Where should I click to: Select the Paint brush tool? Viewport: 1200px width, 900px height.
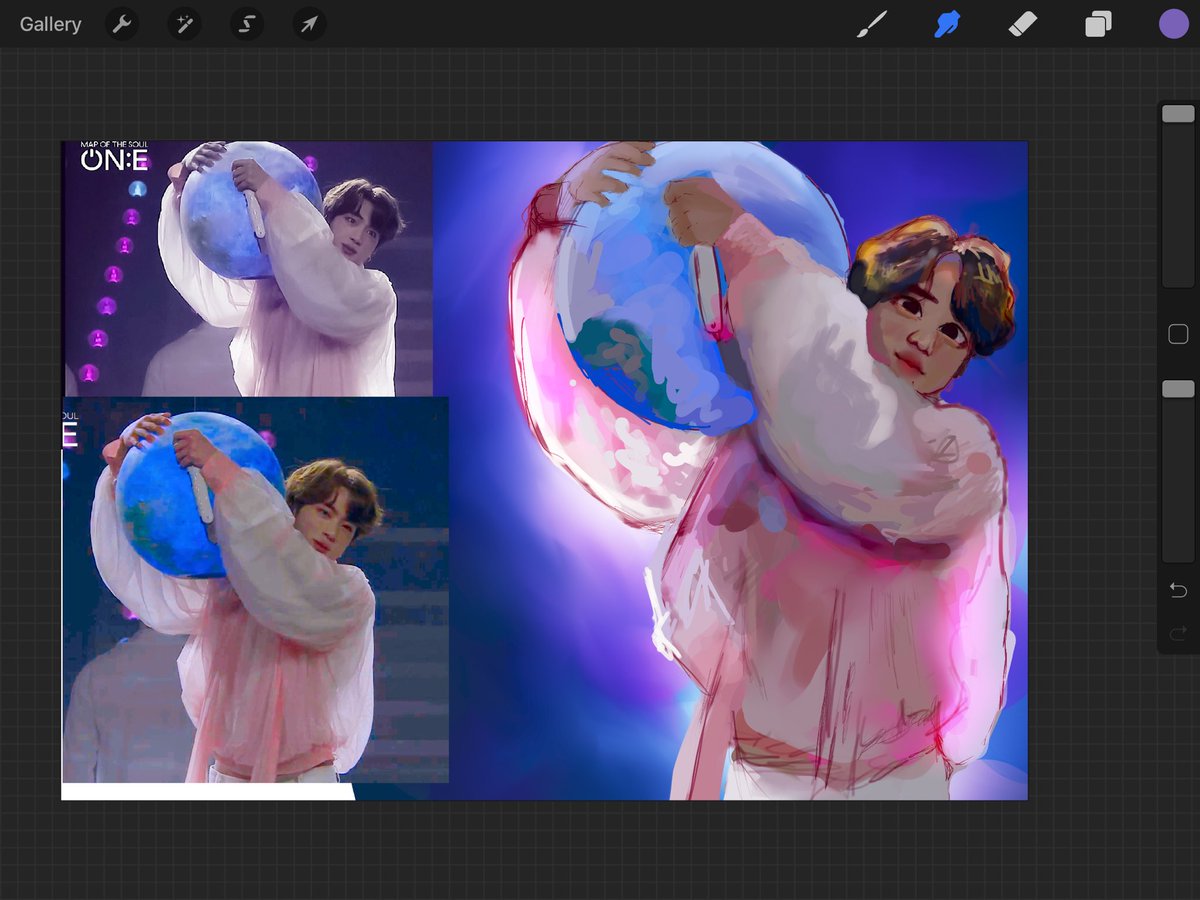[872, 24]
